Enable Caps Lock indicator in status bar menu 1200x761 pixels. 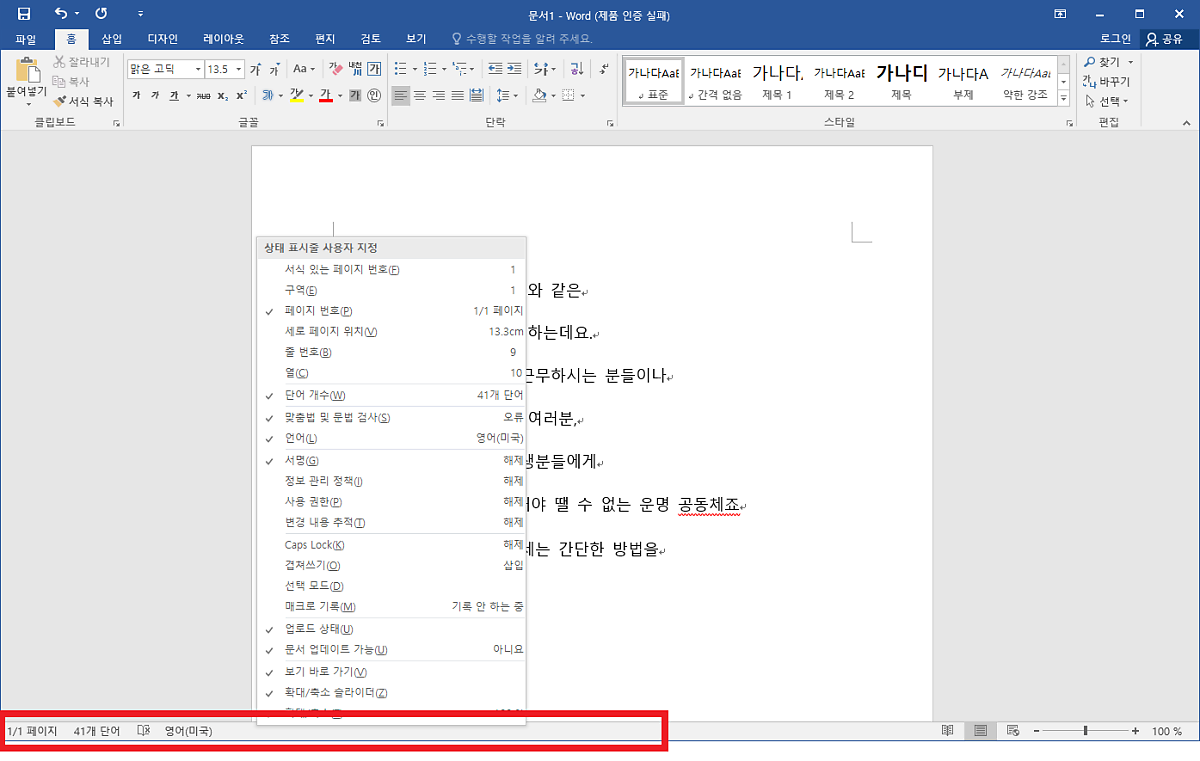[314, 545]
